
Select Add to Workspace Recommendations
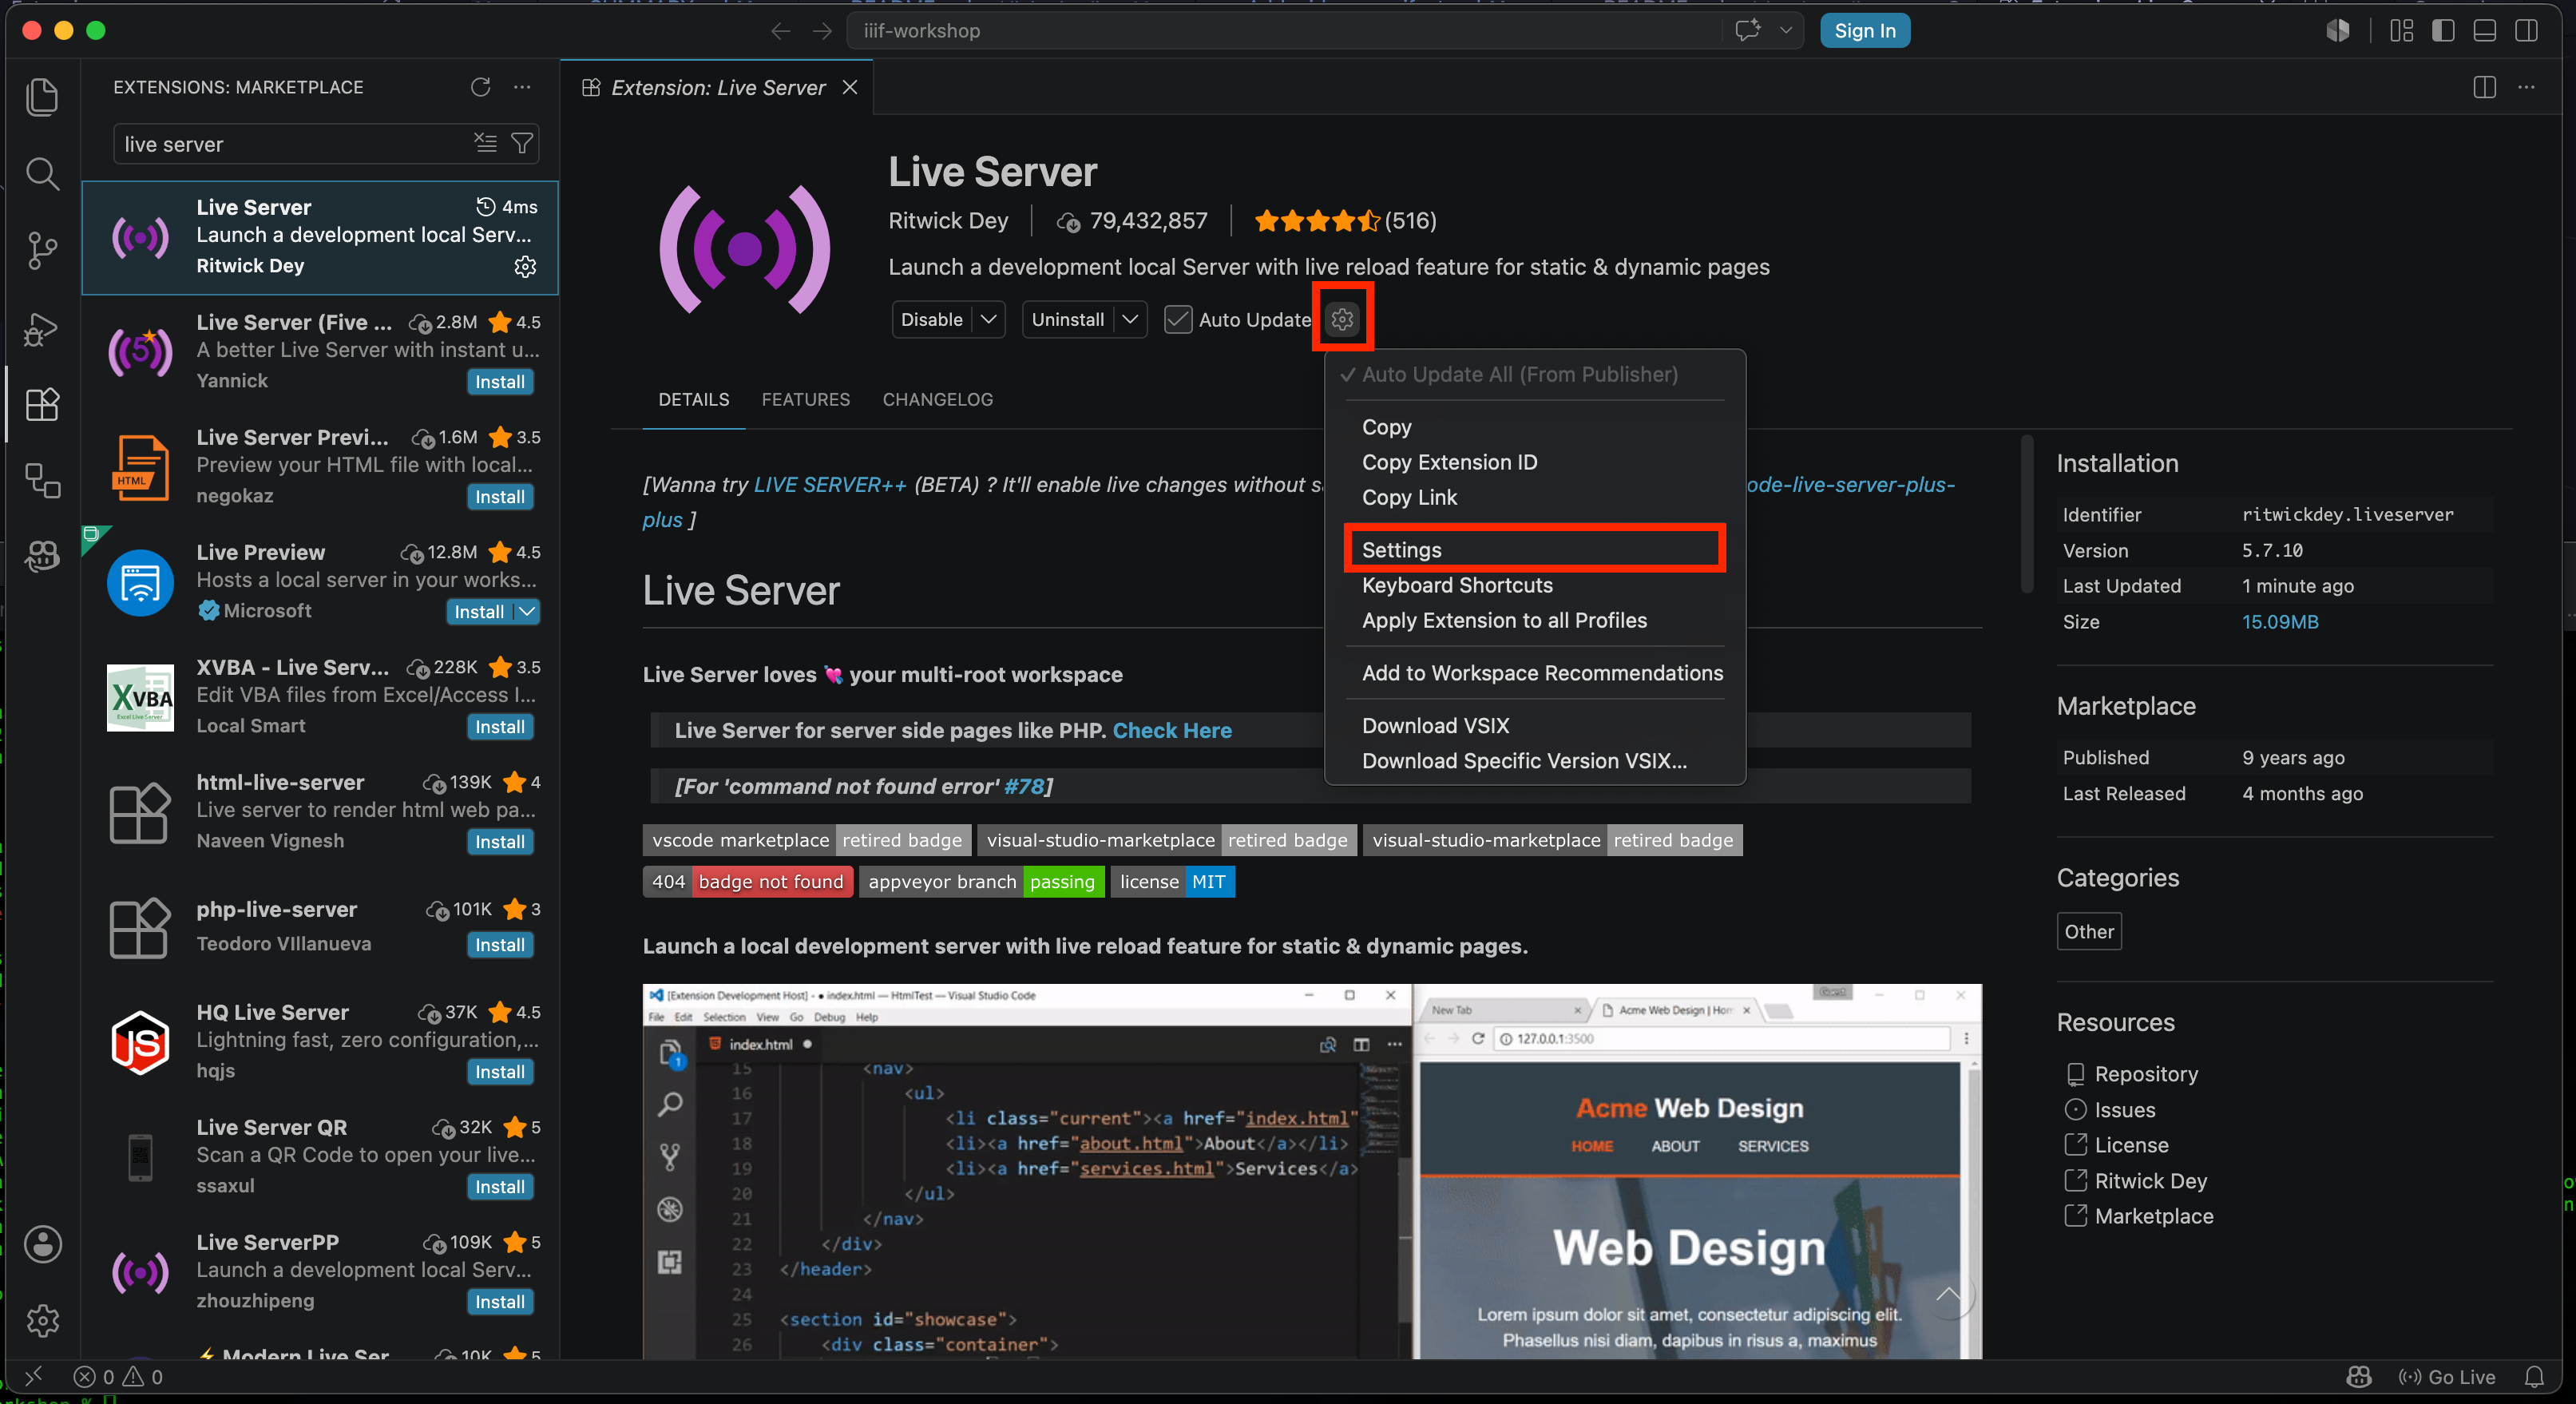1535,673
